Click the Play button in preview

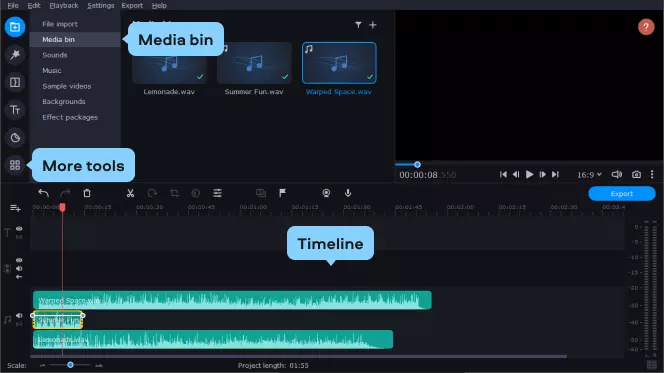[529, 174]
